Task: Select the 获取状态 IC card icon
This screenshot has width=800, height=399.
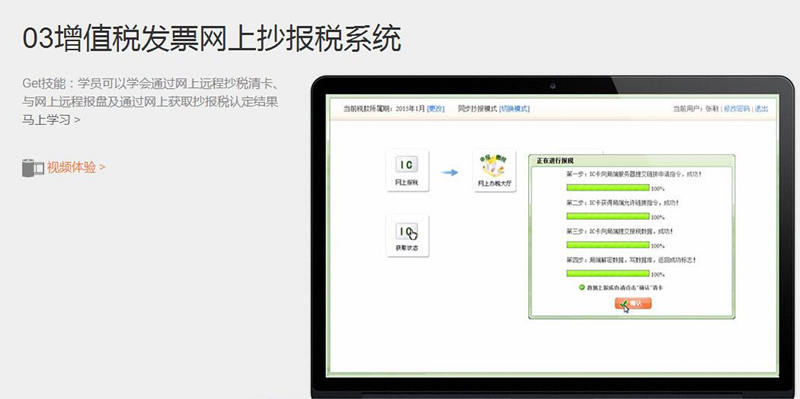Action: click(x=407, y=236)
